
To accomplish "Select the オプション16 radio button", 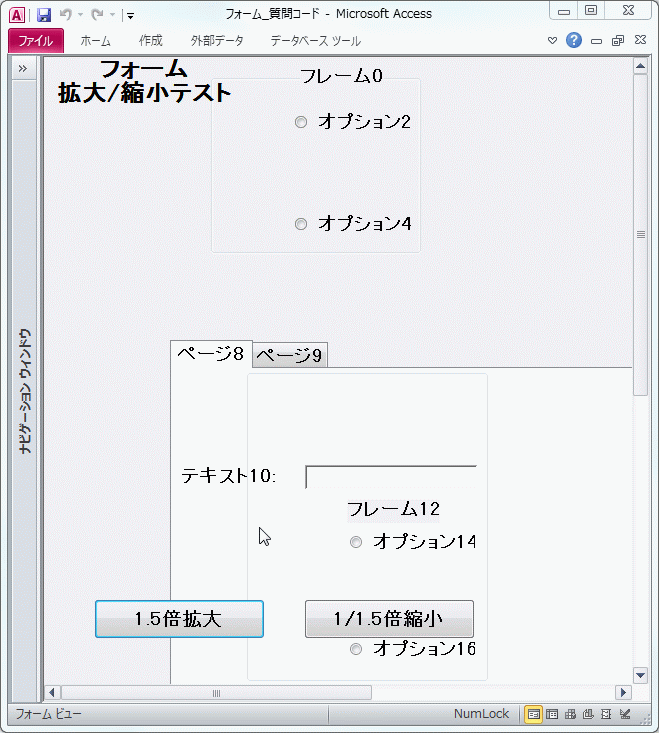I will tap(356, 649).
